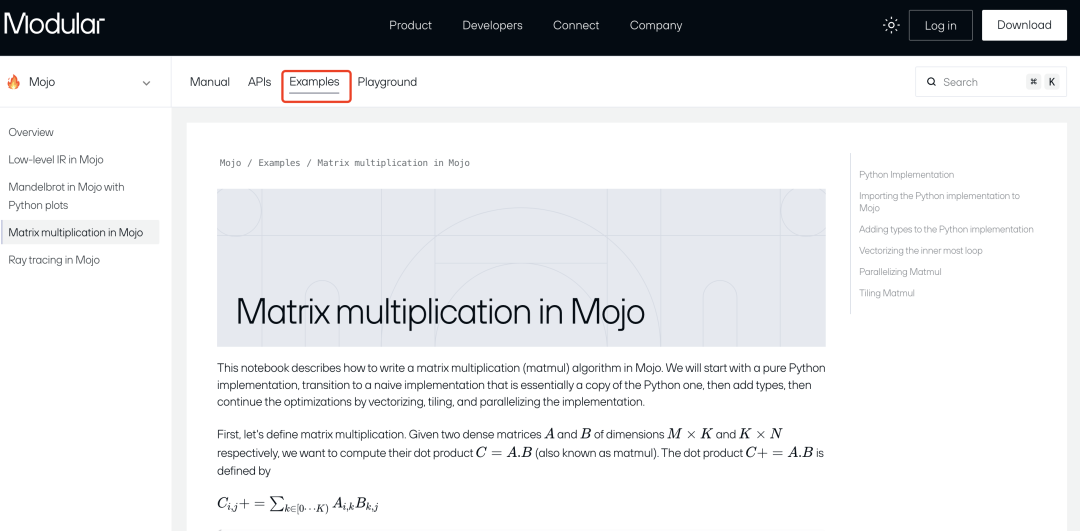Switch to the APIs tab
The width and height of the screenshot is (1080, 531).
260,82
